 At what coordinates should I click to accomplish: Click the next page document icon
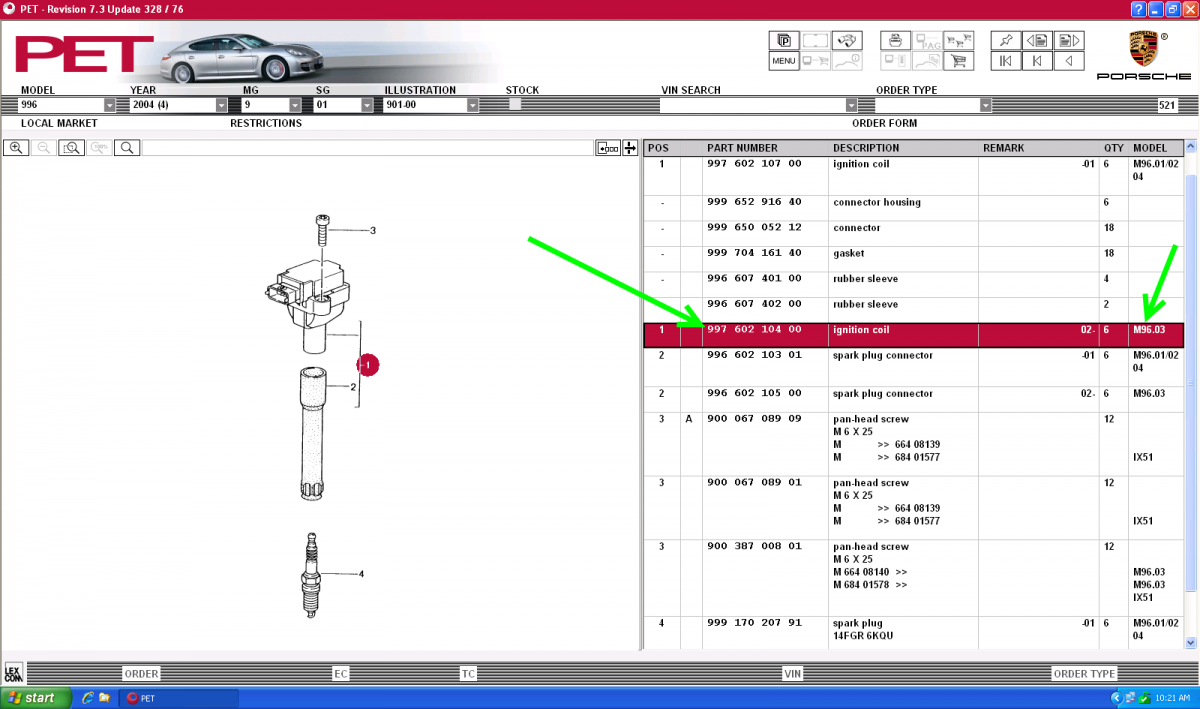pyautogui.click(x=1069, y=41)
